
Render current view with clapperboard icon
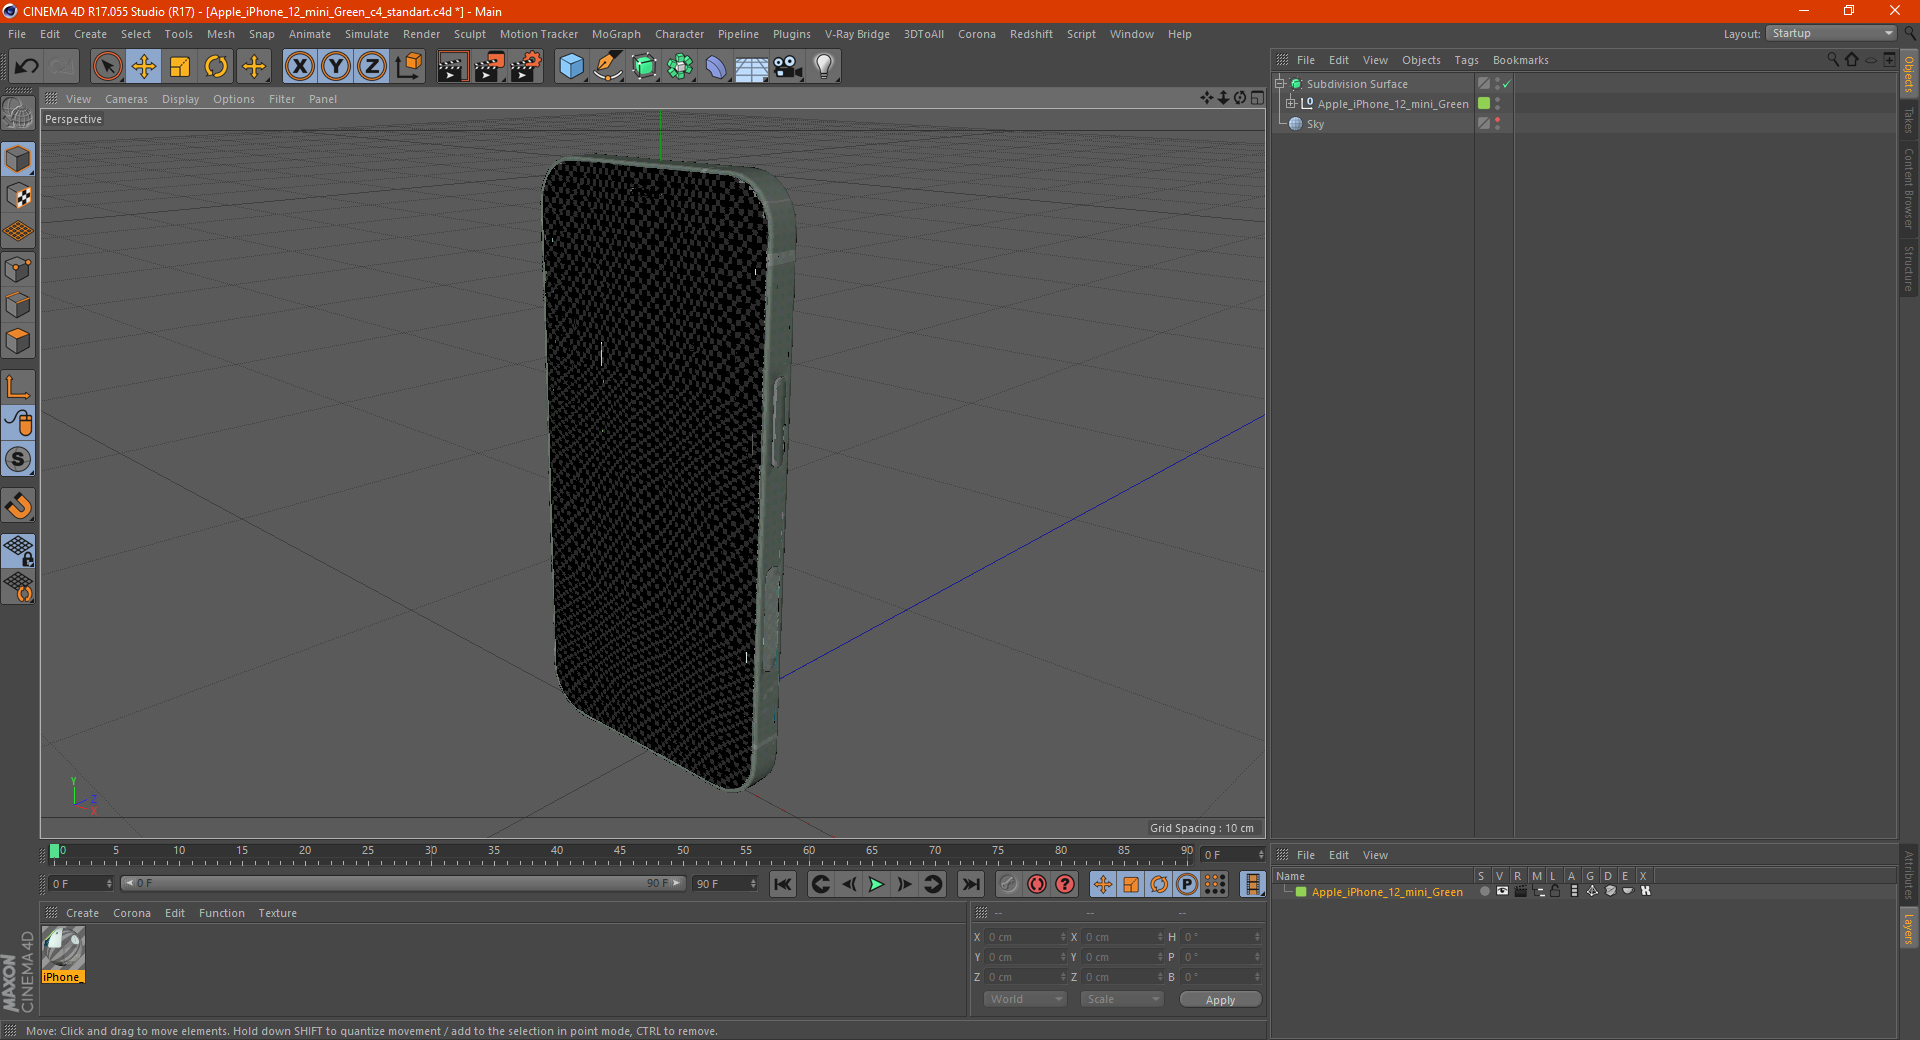click(452, 67)
